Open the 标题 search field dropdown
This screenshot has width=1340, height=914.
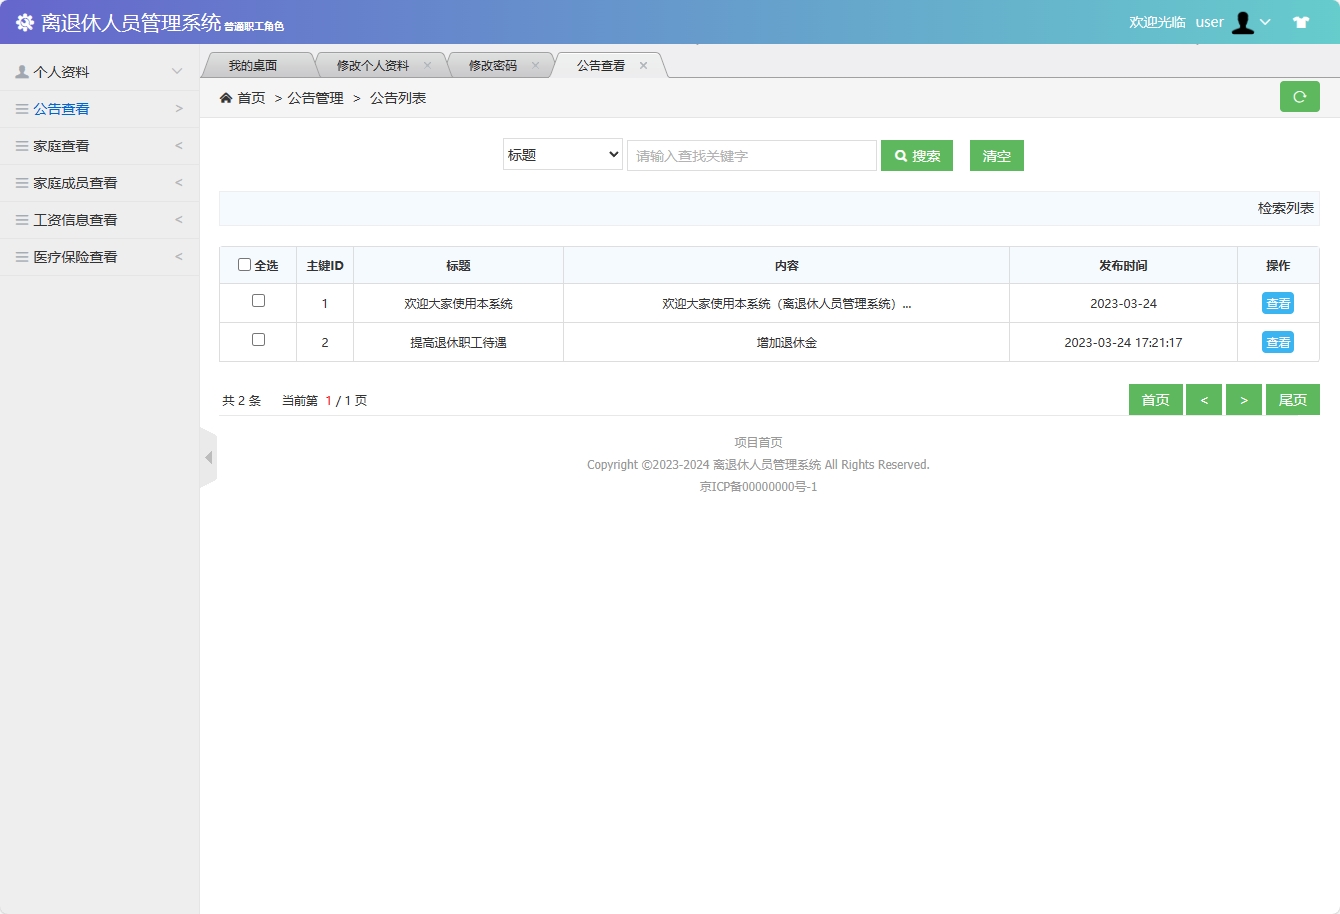click(x=562, y=155)
